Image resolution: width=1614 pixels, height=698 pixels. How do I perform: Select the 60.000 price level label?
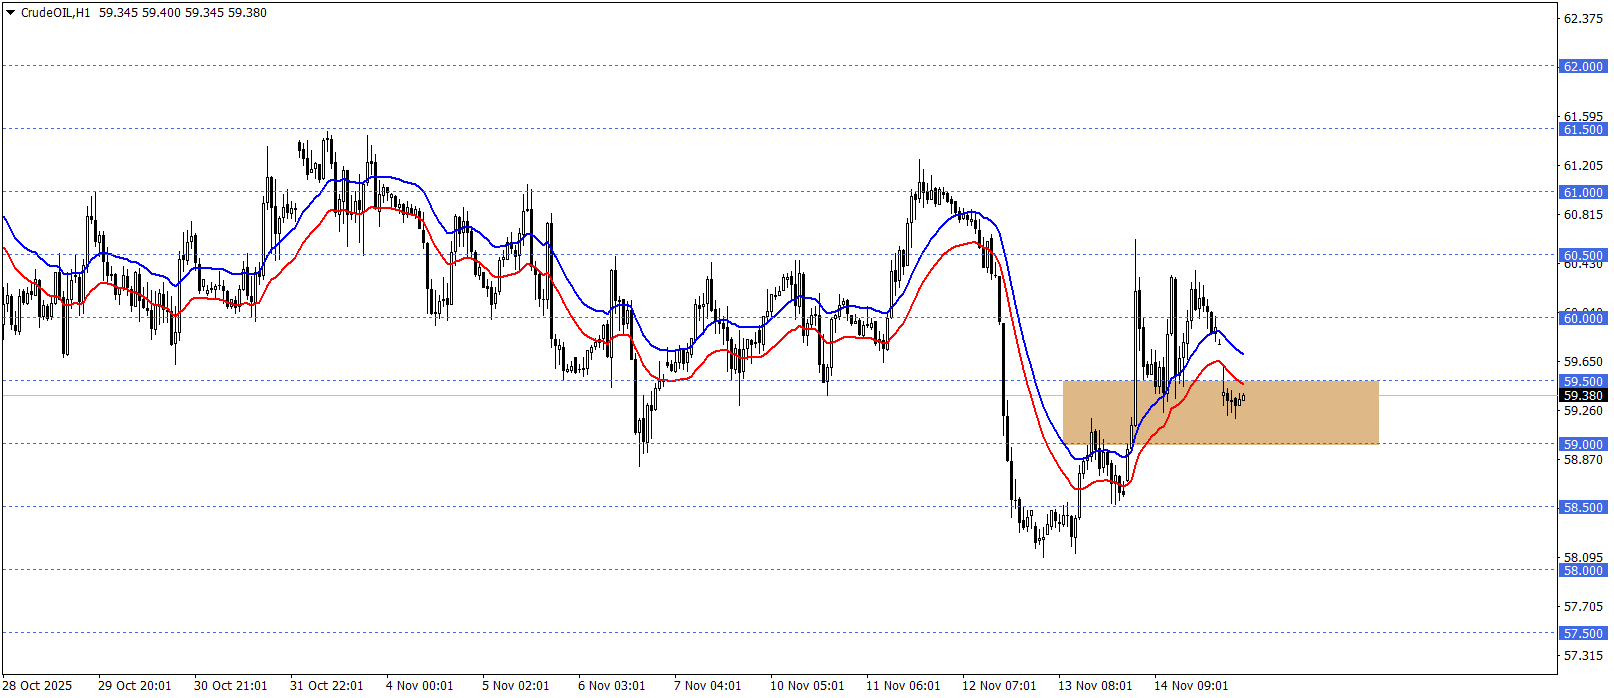[1582, 318]
